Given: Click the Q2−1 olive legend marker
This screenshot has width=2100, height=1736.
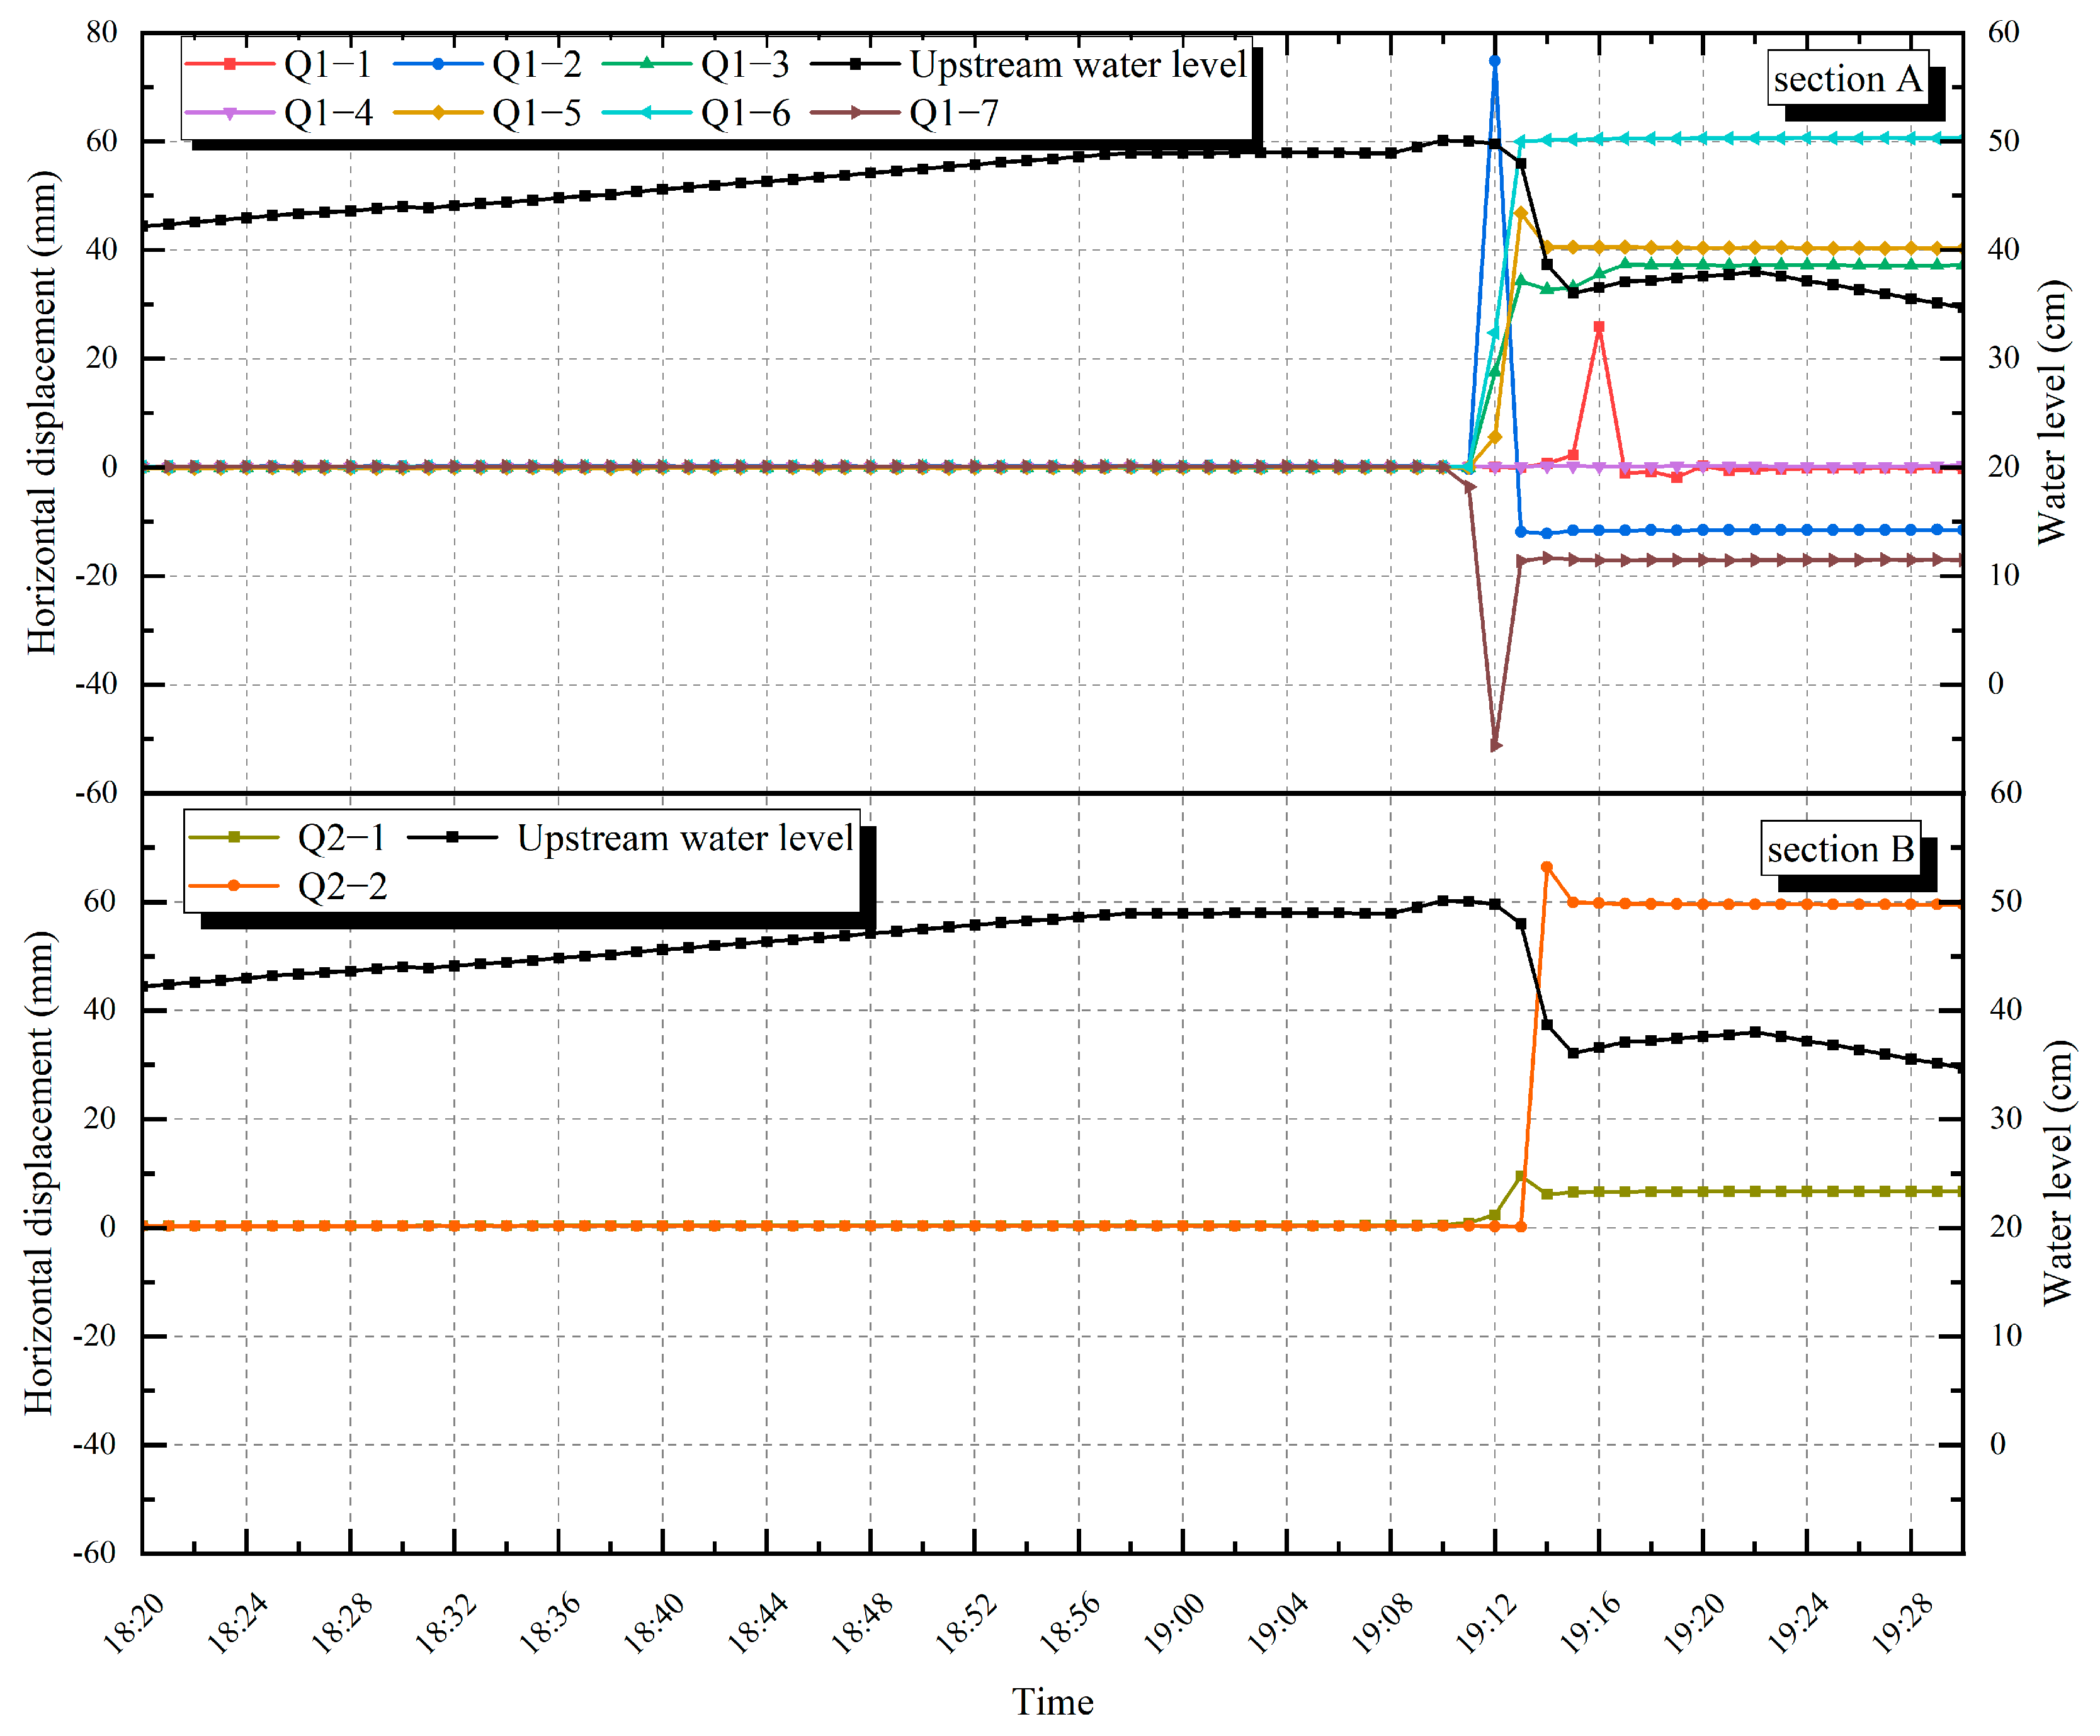Looking at the screenshot, I should pyautogui.click(x=234, y=838).
